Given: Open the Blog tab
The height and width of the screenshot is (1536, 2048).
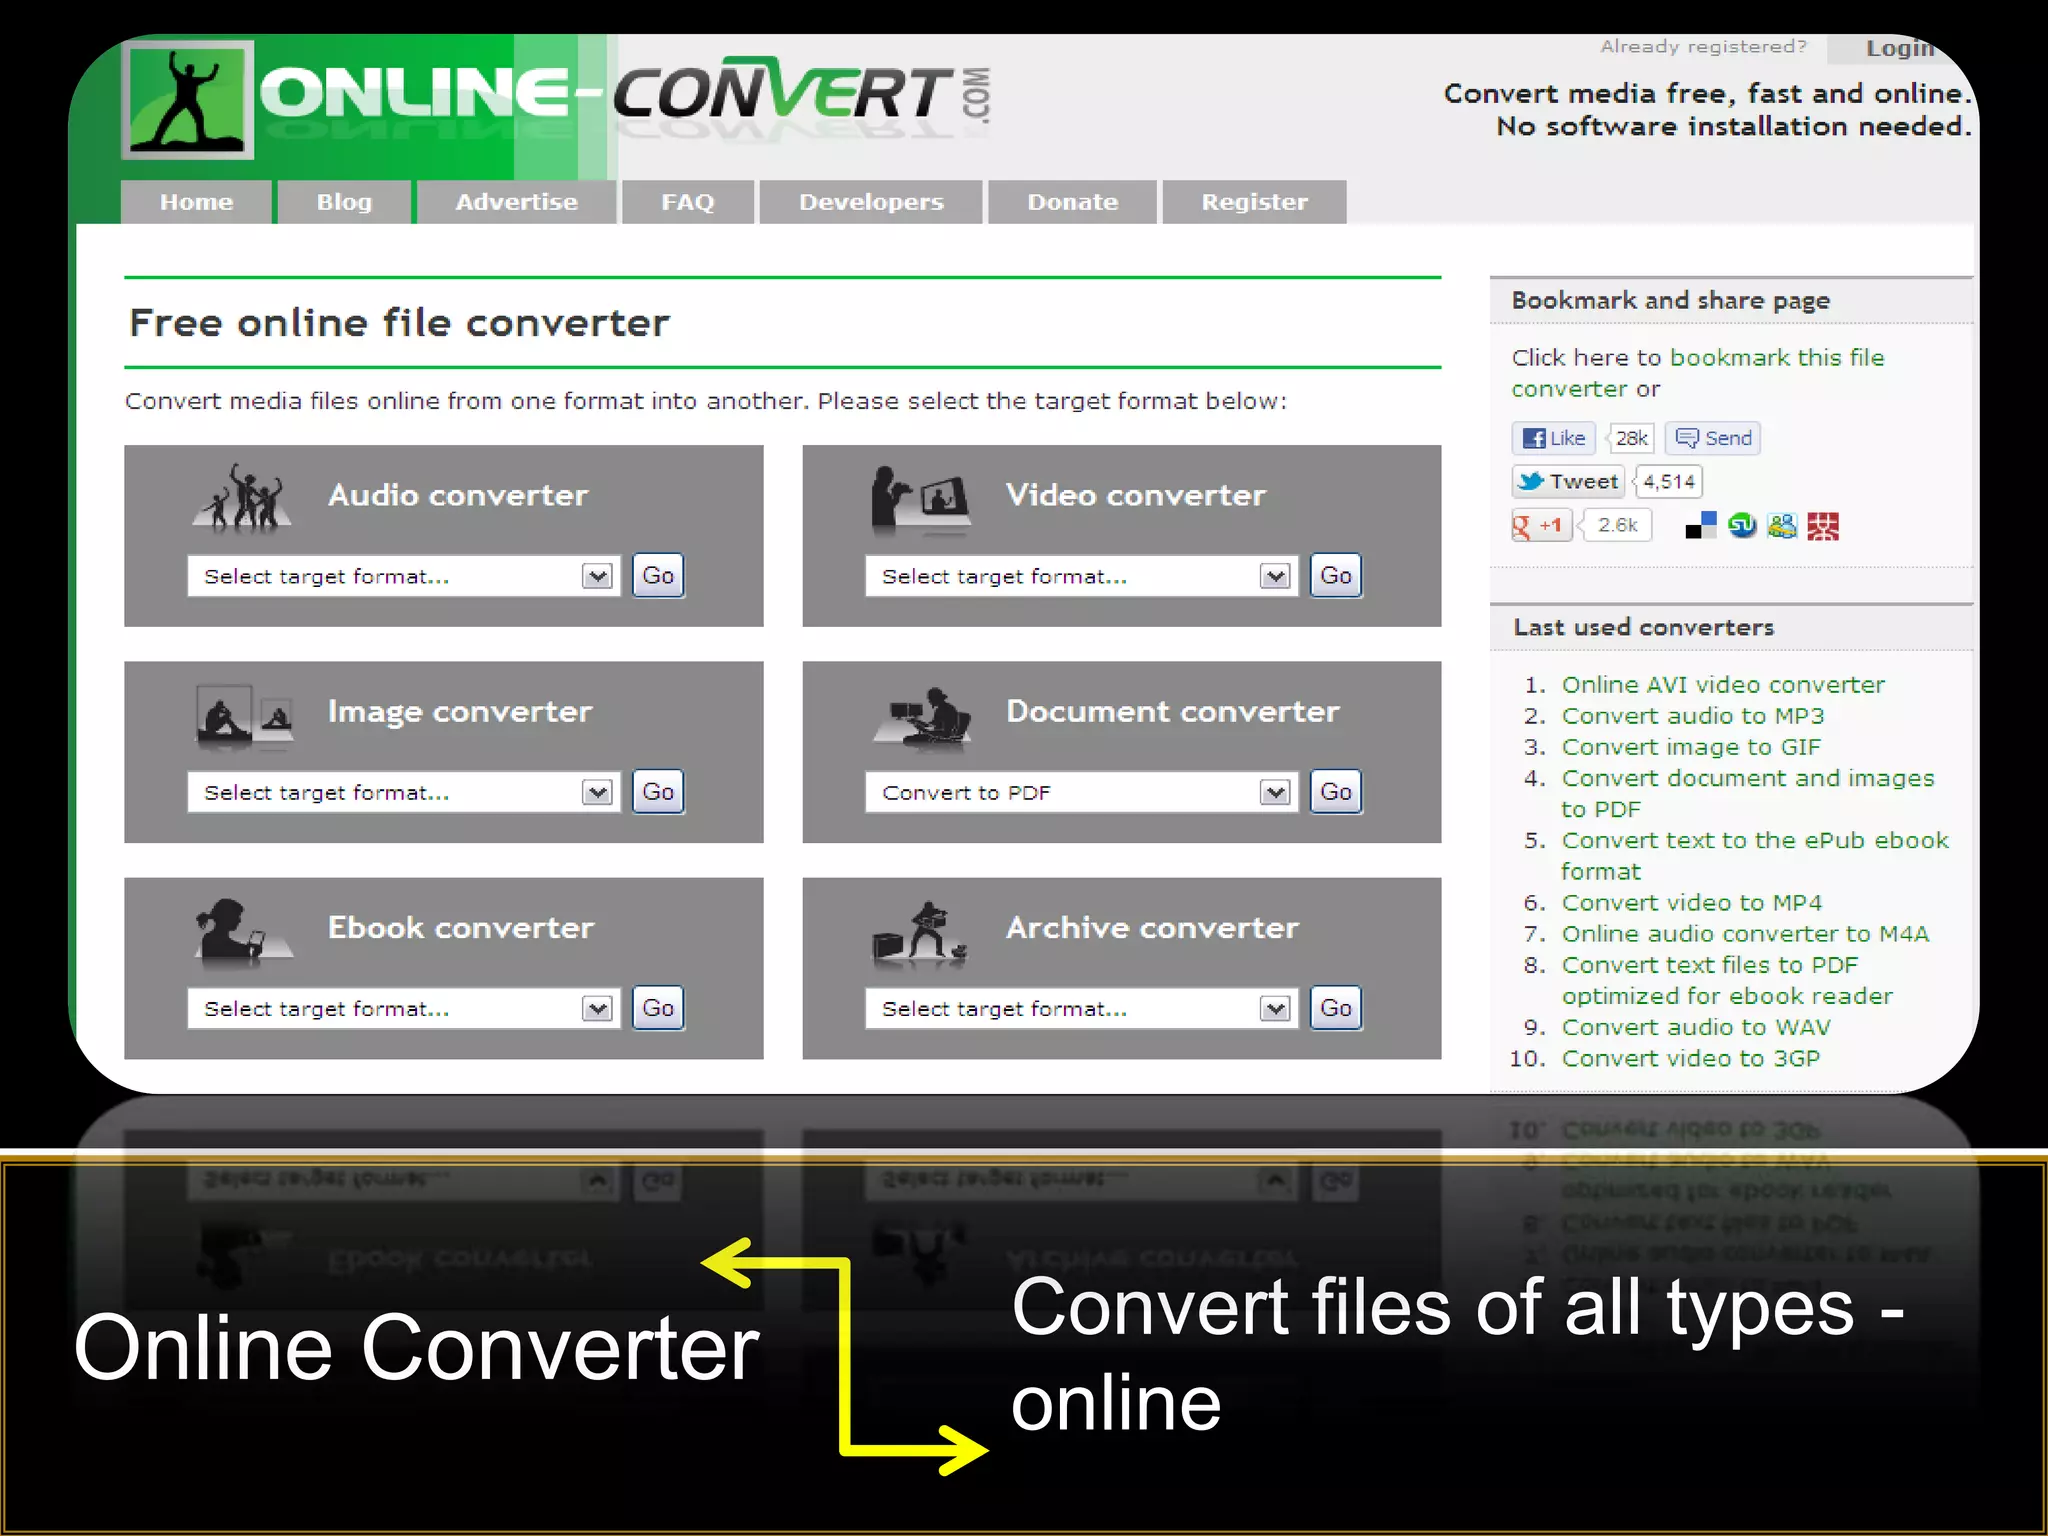Looking at the screenshot, I should pyautogui.click(x=344, y=202).
